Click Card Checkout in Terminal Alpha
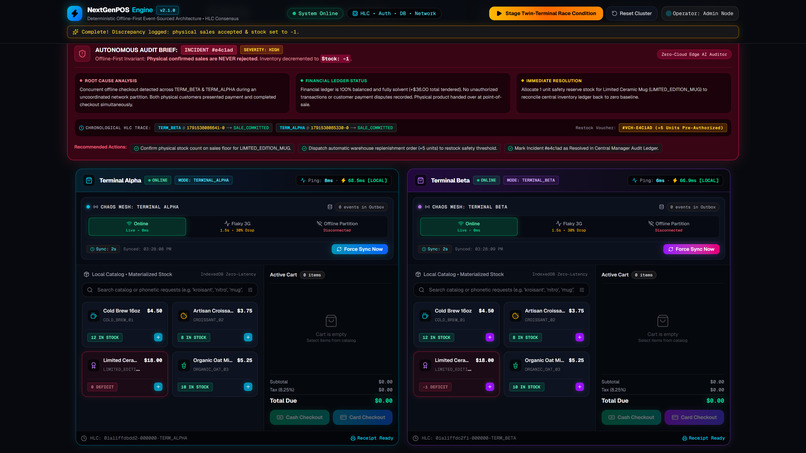This screenshot has width=806, height=453. point(363,417)
